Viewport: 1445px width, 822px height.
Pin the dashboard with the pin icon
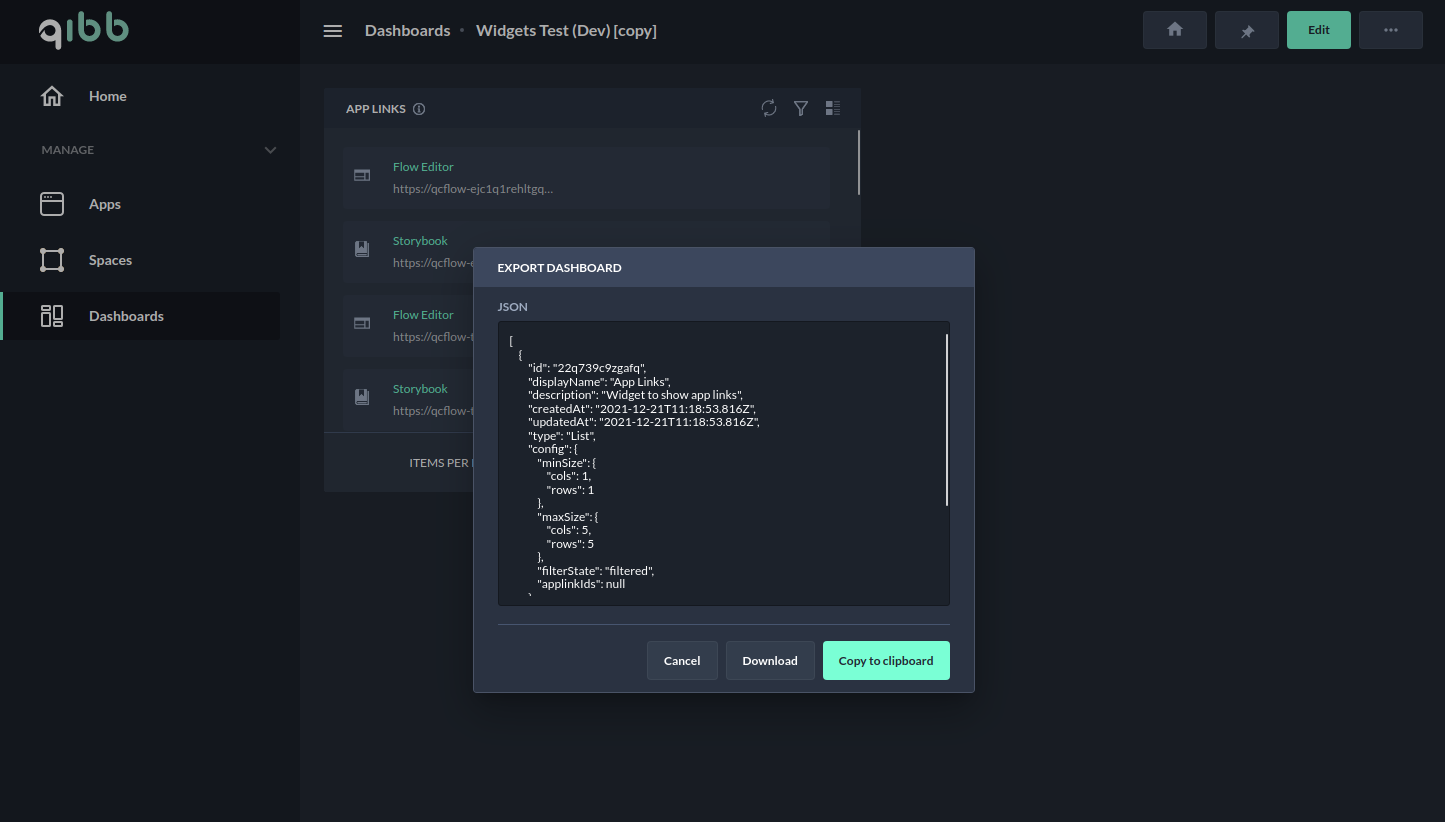(1247, 30)
